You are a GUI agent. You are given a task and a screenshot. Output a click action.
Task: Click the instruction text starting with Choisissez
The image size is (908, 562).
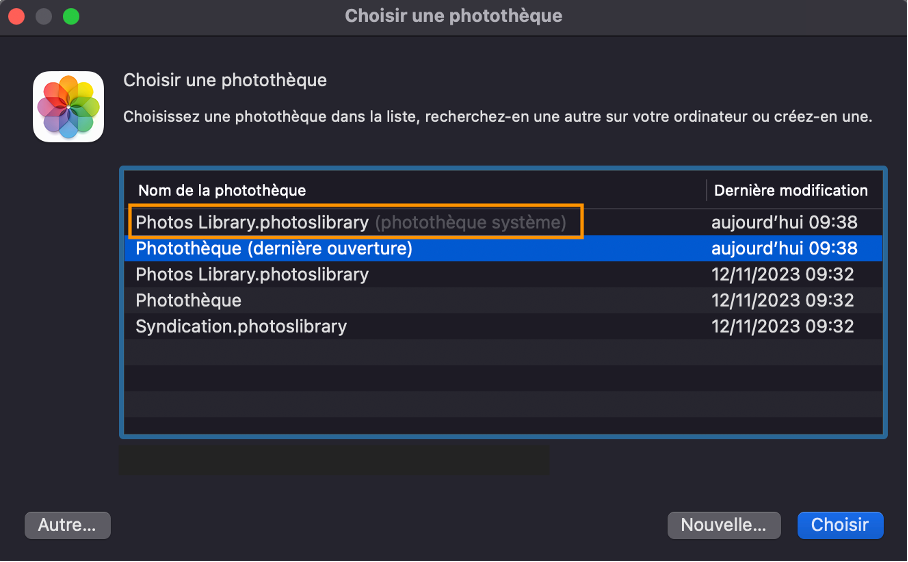tap(497, 117)
